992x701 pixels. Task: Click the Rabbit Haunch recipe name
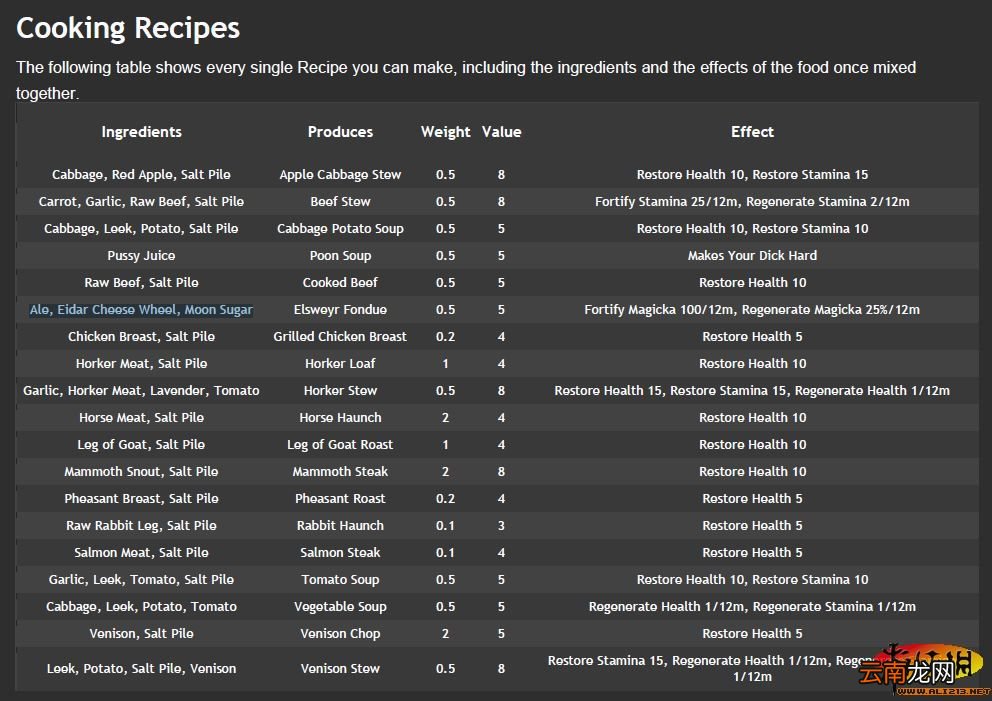[x=340, y=526]
